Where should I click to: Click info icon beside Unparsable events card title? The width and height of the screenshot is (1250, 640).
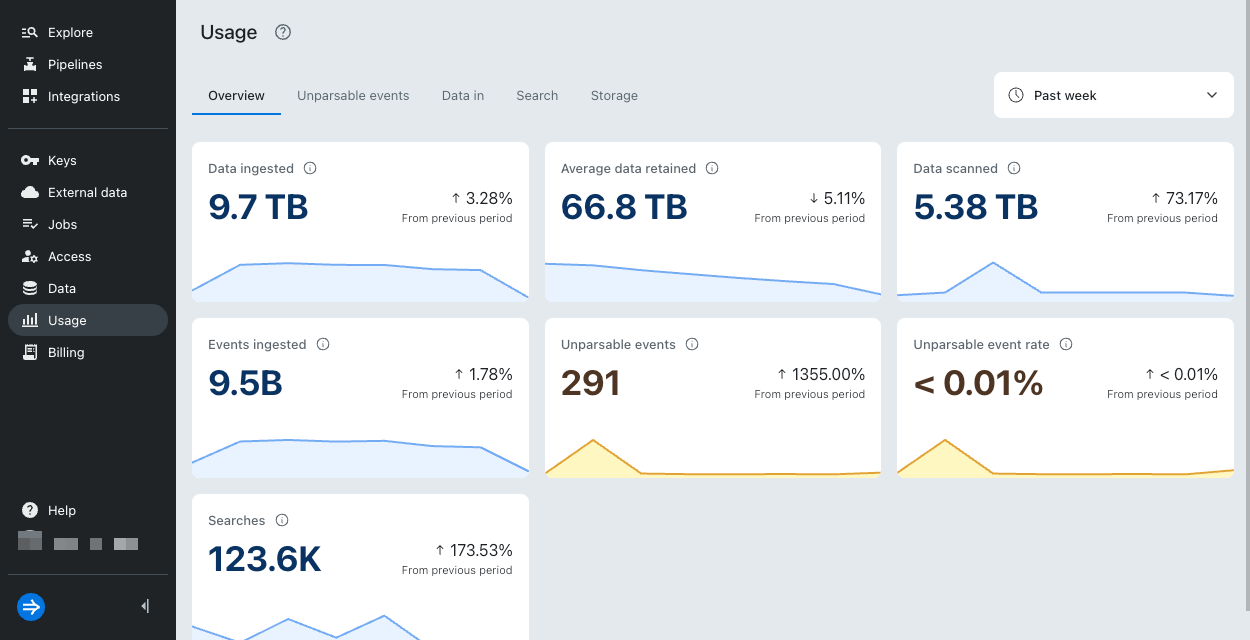(x=692, y=344)
